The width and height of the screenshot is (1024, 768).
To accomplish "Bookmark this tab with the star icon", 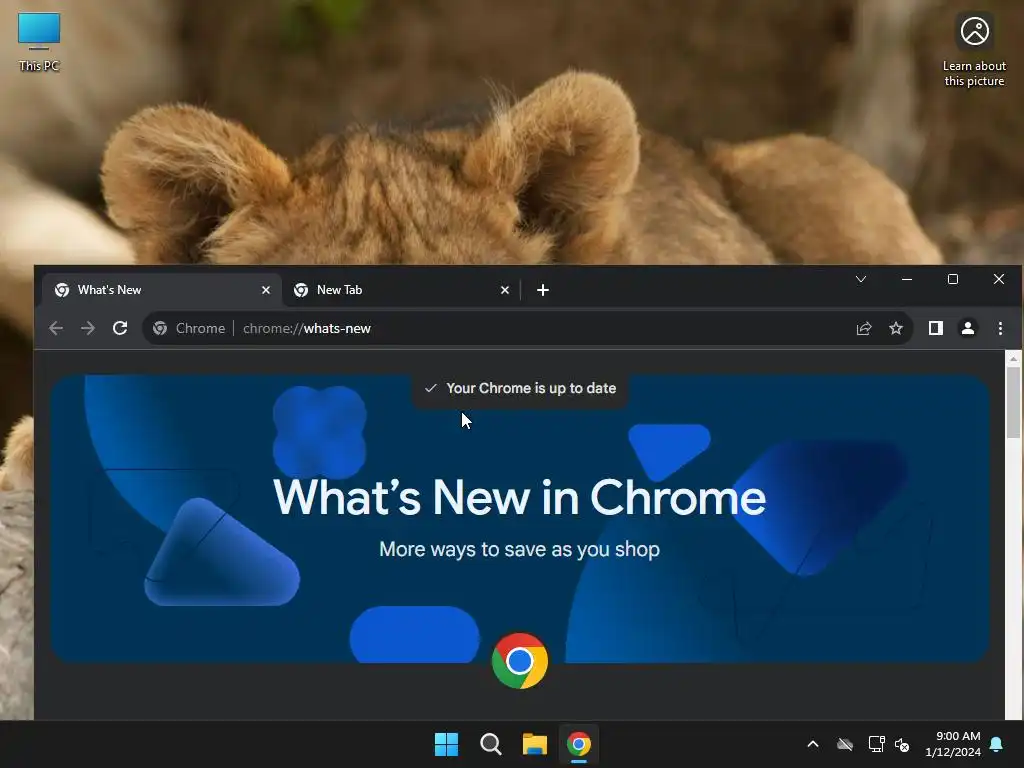I will [896, 328].
